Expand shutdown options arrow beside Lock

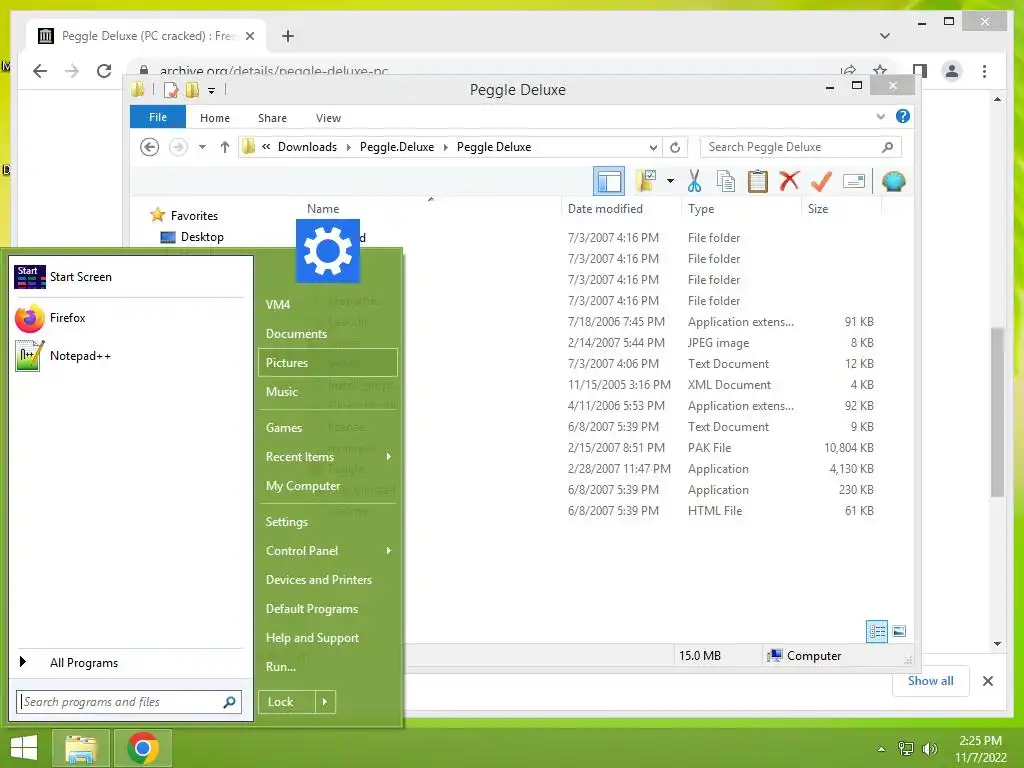tap(325, 702)
